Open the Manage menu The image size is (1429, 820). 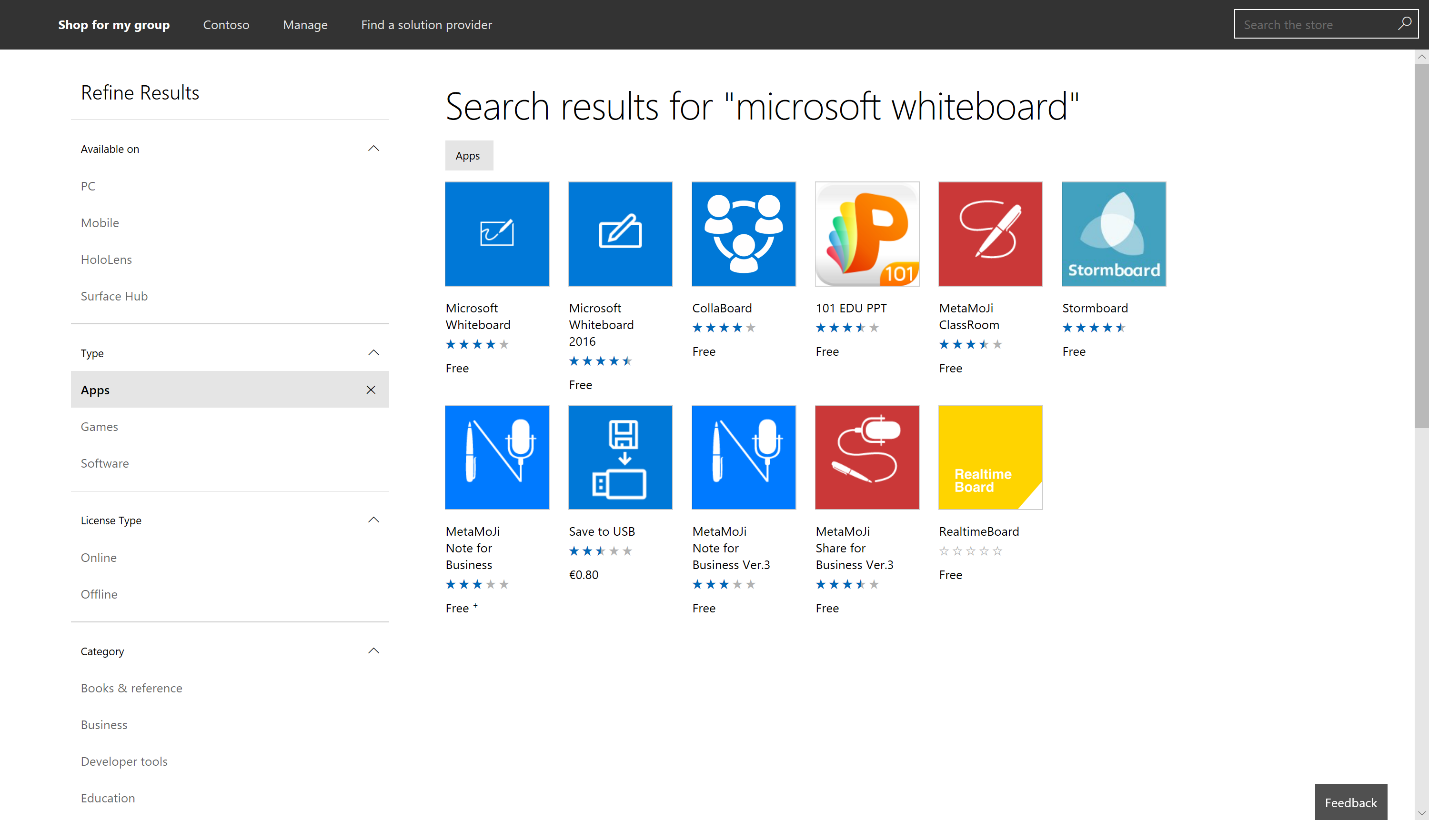coord(305,24)
